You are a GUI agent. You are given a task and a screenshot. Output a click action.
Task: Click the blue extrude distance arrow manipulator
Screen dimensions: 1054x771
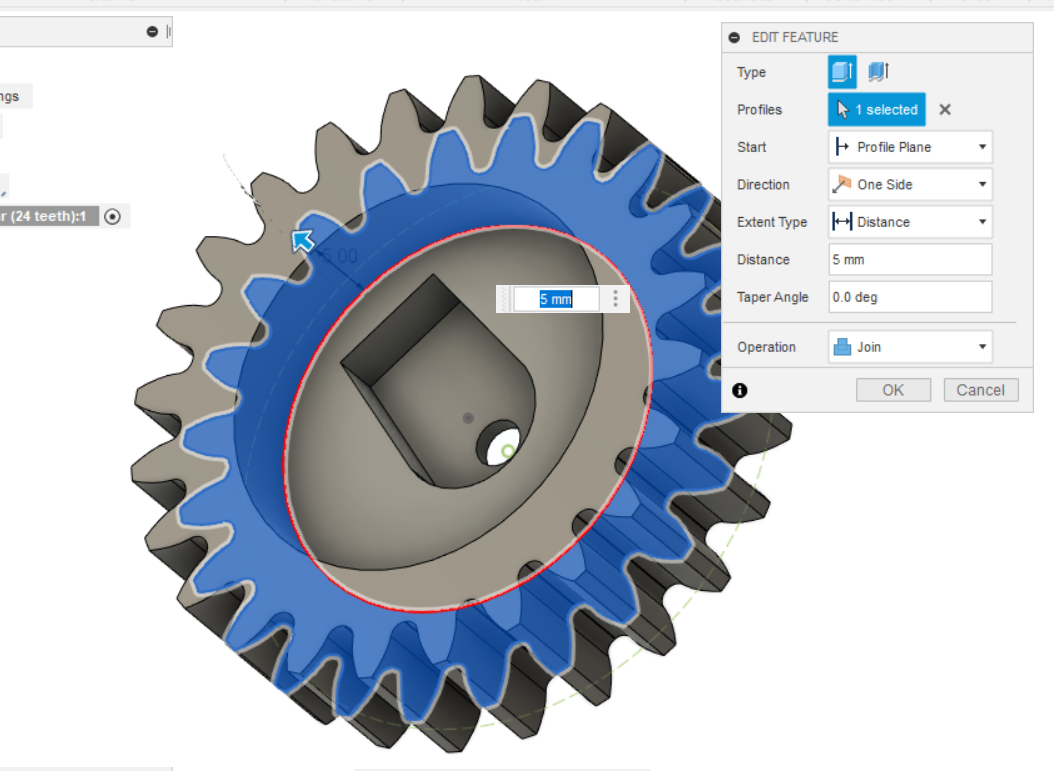point(302,240)
